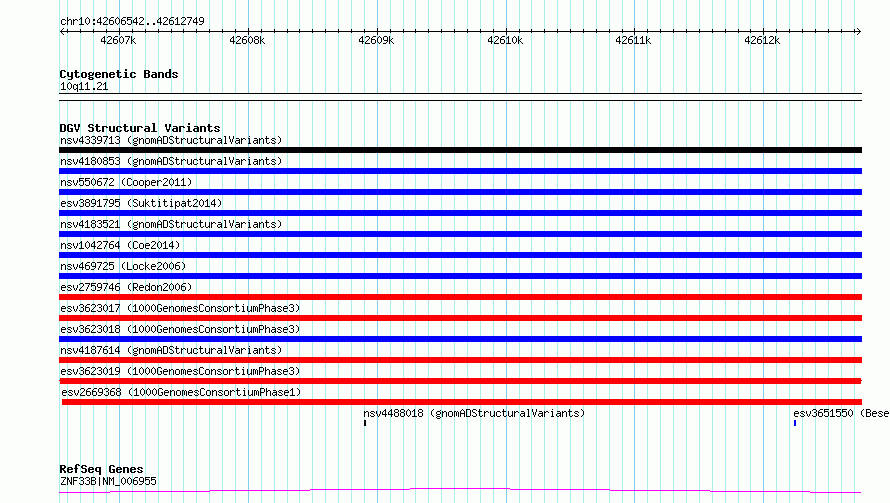
Task: Click blue bar for nsv469725 Locke2006
Action: click(460, 276)
